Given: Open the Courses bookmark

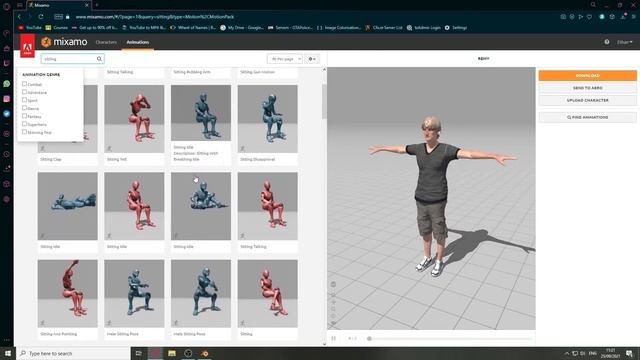Looking at the screenshot, I should click(x=57, y=28).
